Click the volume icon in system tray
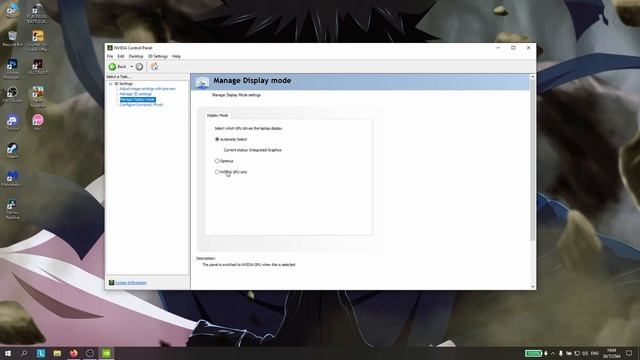The height and width of the screenshot is (360, 640). click(x=585, y=353)
